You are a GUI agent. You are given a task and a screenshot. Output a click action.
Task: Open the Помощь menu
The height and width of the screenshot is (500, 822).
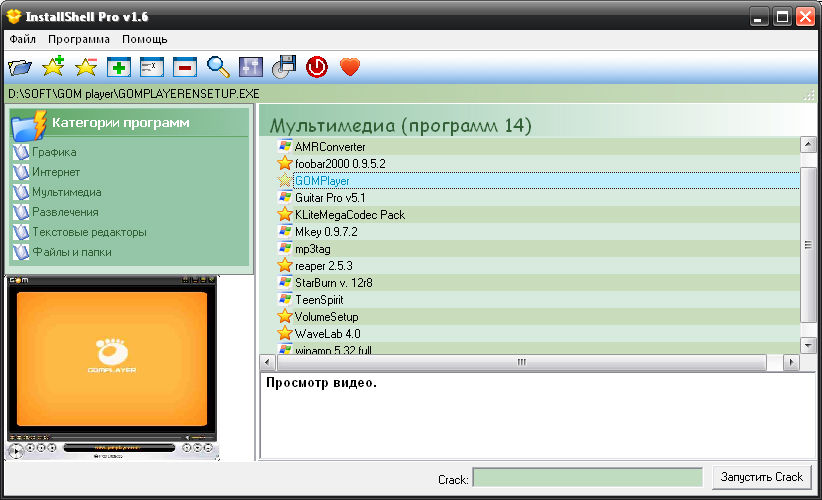145,39
